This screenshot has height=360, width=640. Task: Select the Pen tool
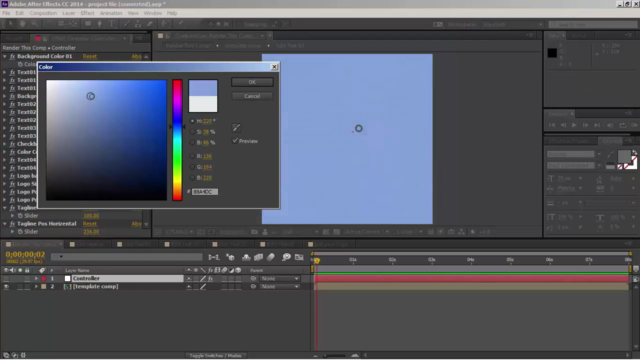click(x=99, y=24)
